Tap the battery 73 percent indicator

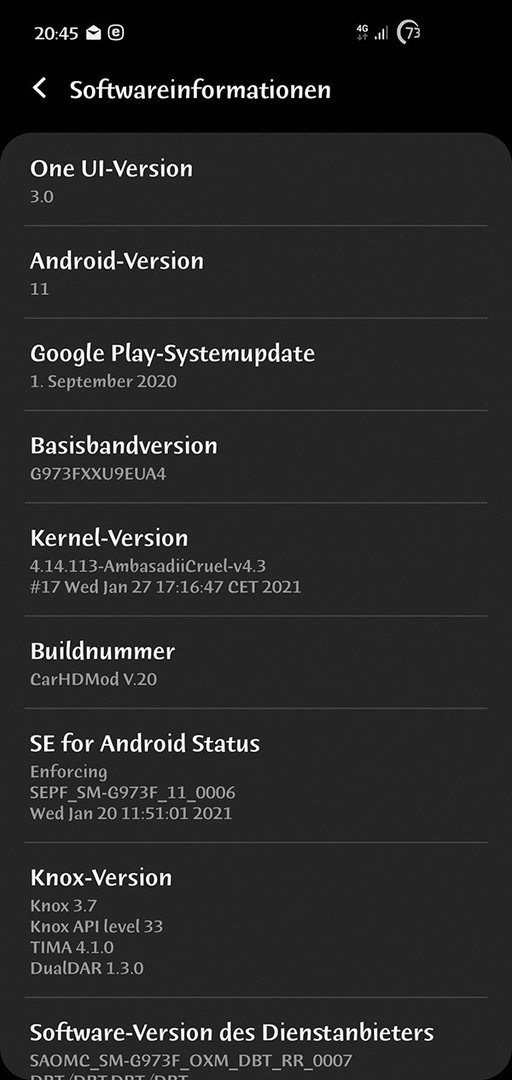tap(409, 32)
